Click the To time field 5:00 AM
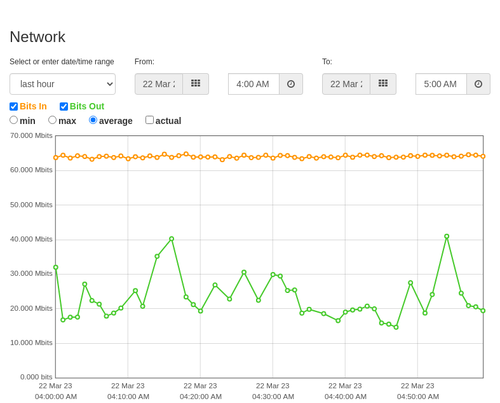 441,84
